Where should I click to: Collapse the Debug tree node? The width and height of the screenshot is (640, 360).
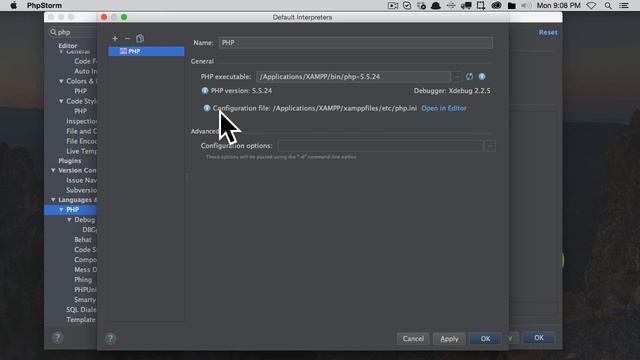click(69, 220)
